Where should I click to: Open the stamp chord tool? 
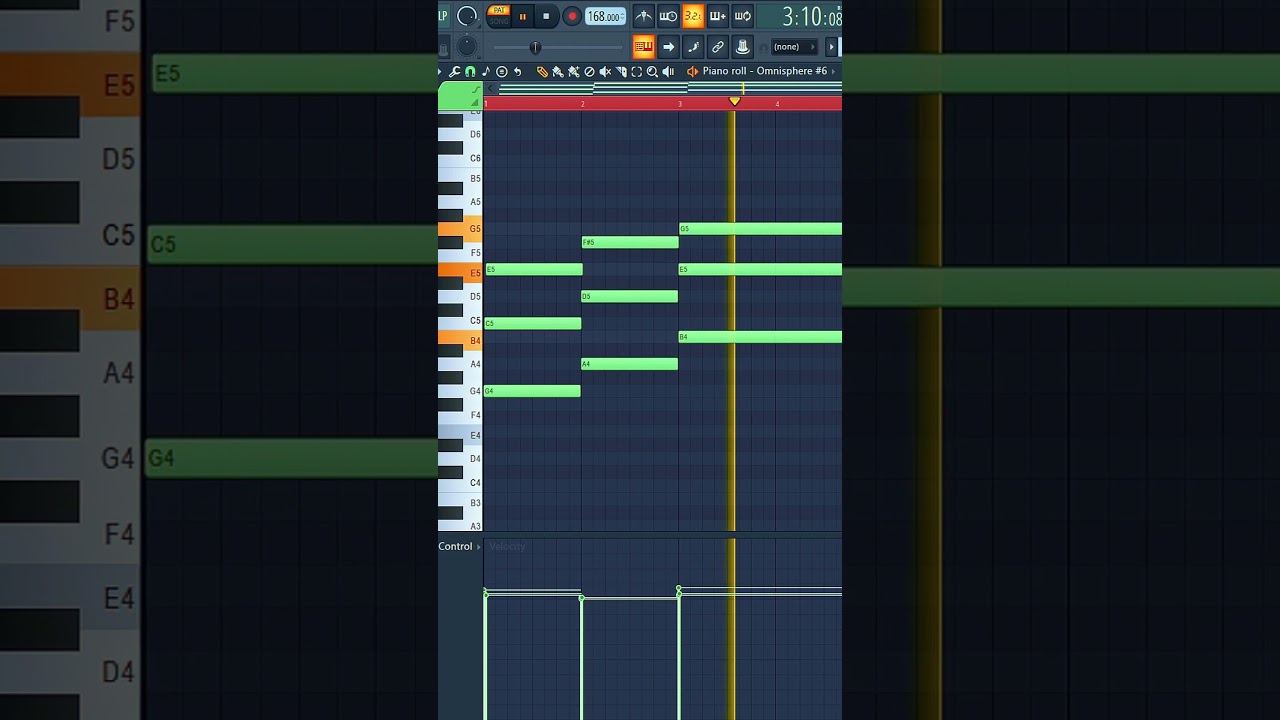click(x=502, y=72)
